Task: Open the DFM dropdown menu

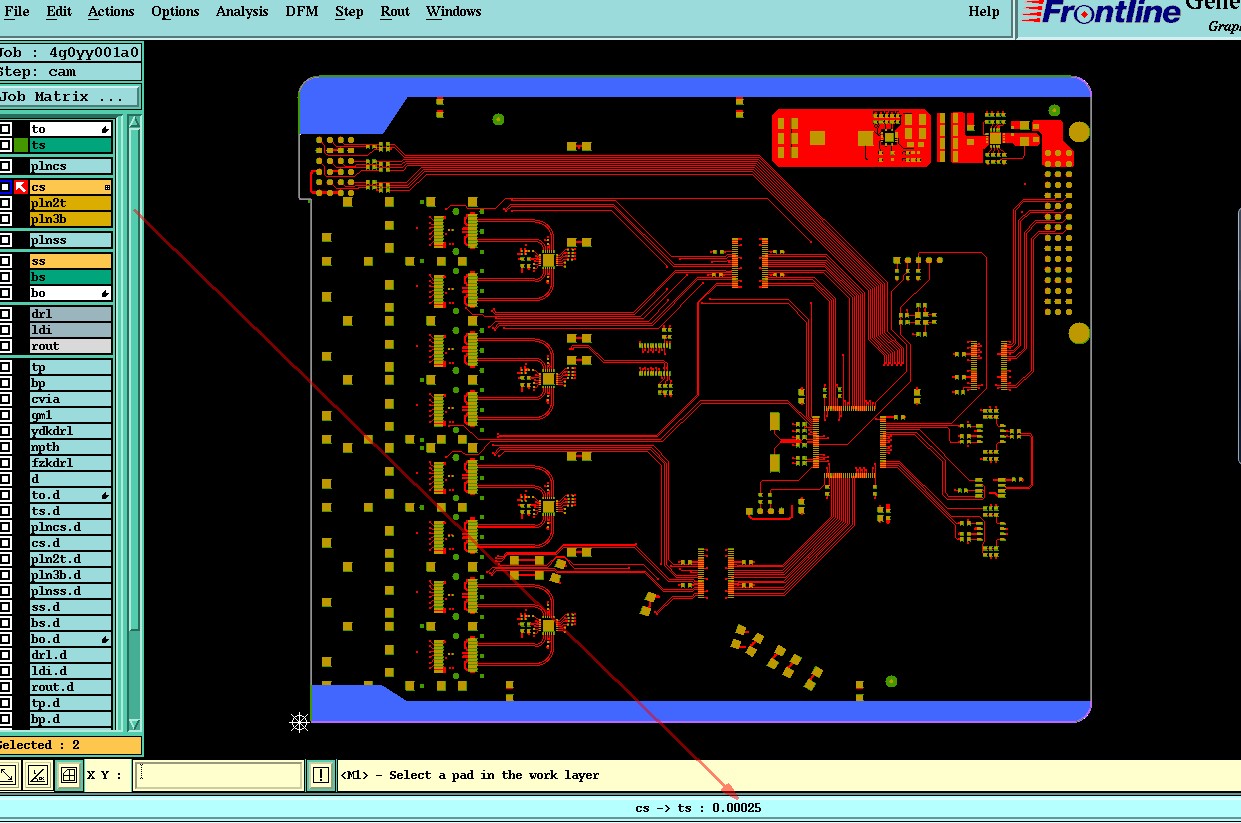Action: tap(301, 12)
